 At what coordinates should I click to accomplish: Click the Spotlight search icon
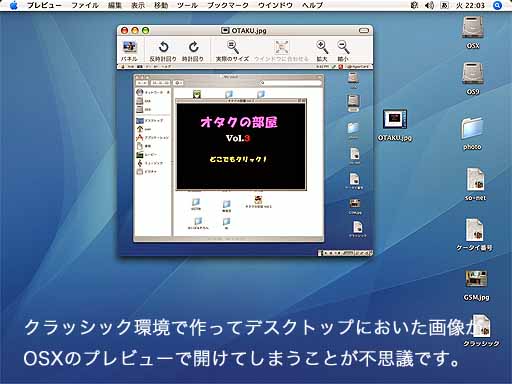(497, 5)
